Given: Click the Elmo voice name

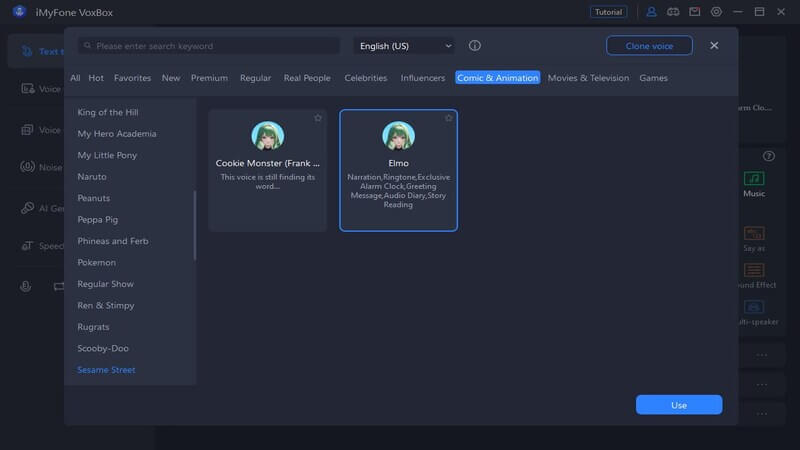Looking at the screenshot, I should tap(398, 163).
